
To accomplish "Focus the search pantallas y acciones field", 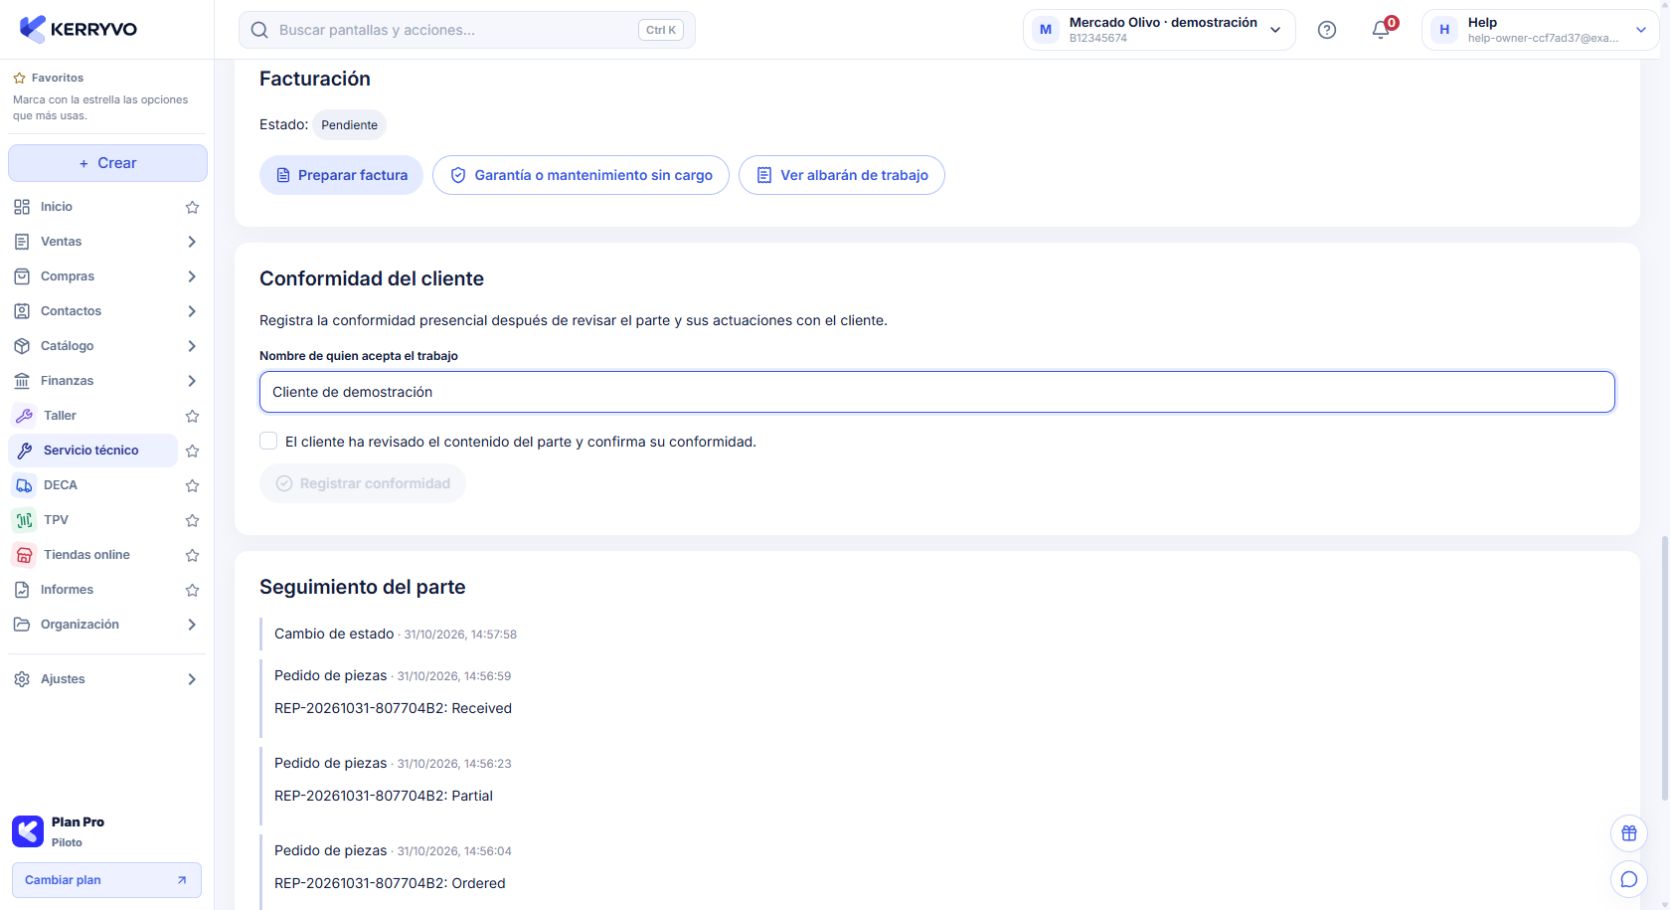I will coord(467,30).
